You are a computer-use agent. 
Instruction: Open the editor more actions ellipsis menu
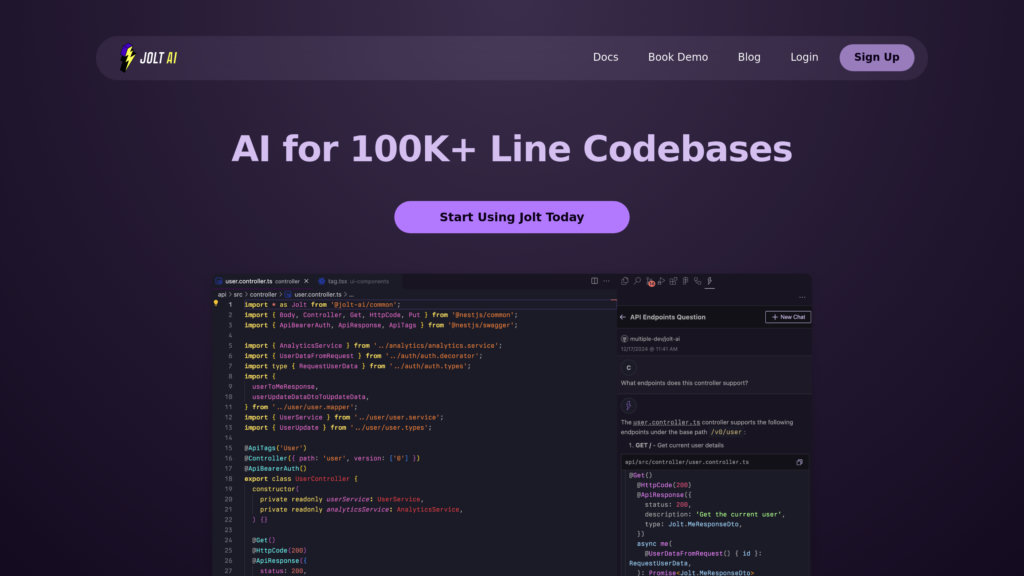click(606, 281)
